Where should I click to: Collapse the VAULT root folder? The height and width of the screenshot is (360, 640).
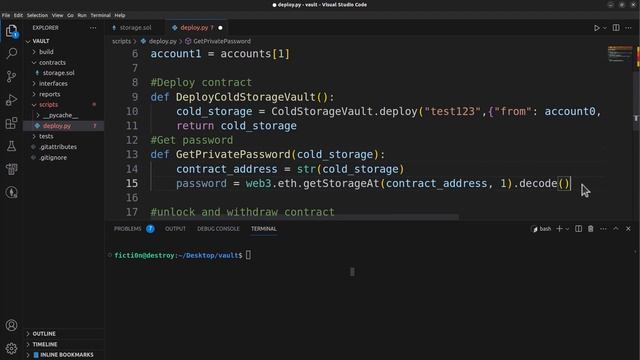[63, 41]
